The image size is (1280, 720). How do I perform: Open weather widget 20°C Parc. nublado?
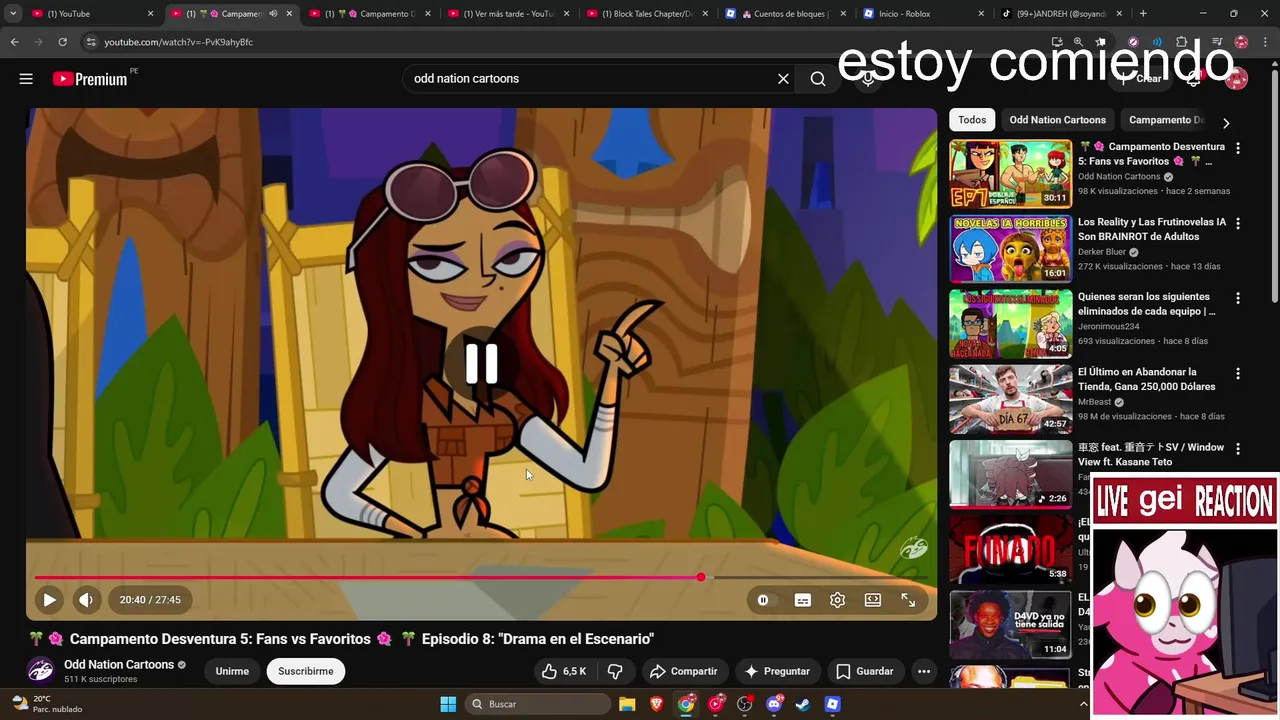[x=47, y=704]
